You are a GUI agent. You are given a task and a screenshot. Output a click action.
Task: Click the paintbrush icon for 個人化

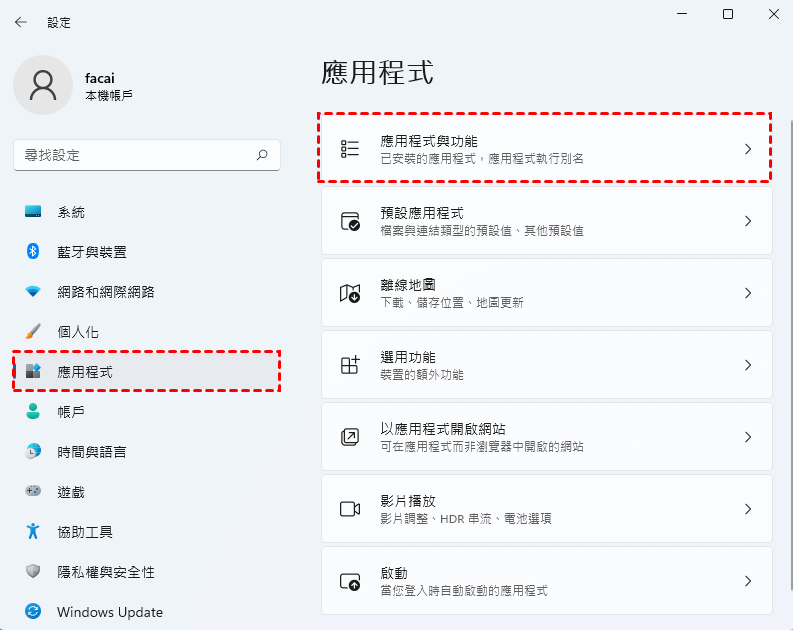pyautogui.click(x=33, y=332)
